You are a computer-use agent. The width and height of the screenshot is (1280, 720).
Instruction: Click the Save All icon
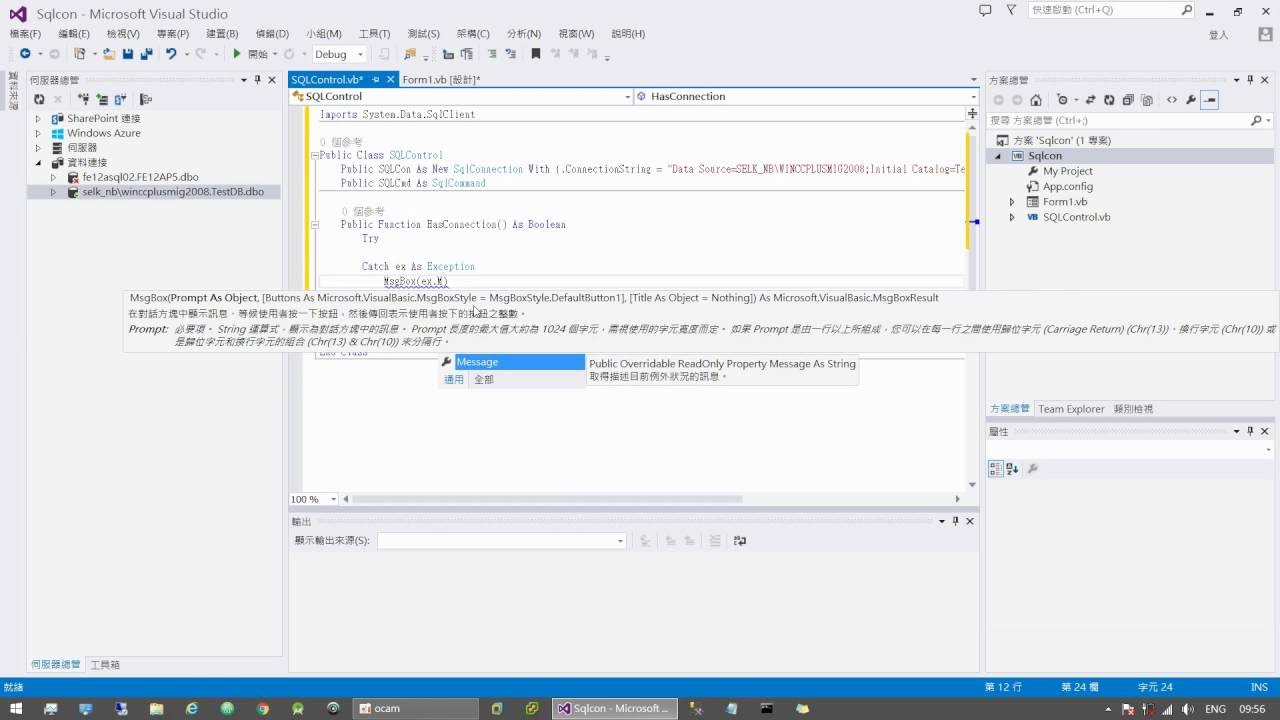(x=146, y=54)
